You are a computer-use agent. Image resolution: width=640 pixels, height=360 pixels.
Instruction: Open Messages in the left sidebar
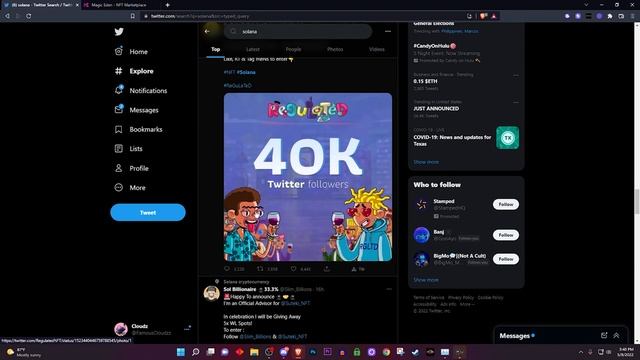coord(137,110)
